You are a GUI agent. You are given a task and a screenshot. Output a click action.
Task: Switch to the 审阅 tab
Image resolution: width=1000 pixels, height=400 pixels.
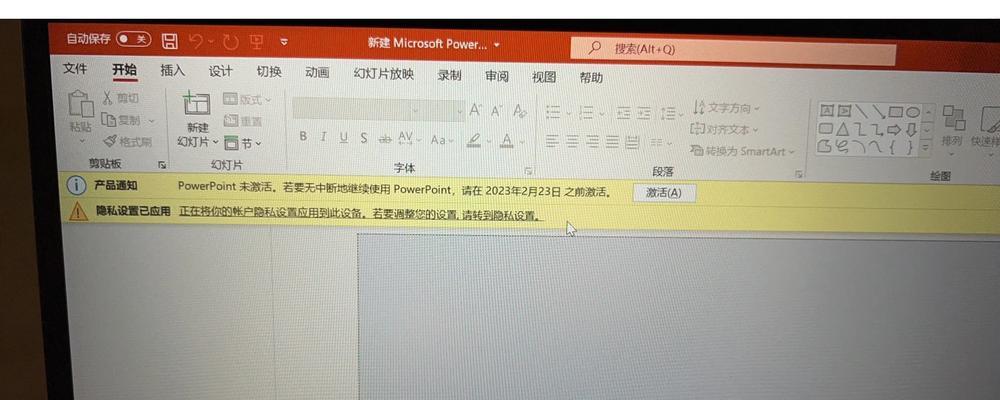[497, 77]
